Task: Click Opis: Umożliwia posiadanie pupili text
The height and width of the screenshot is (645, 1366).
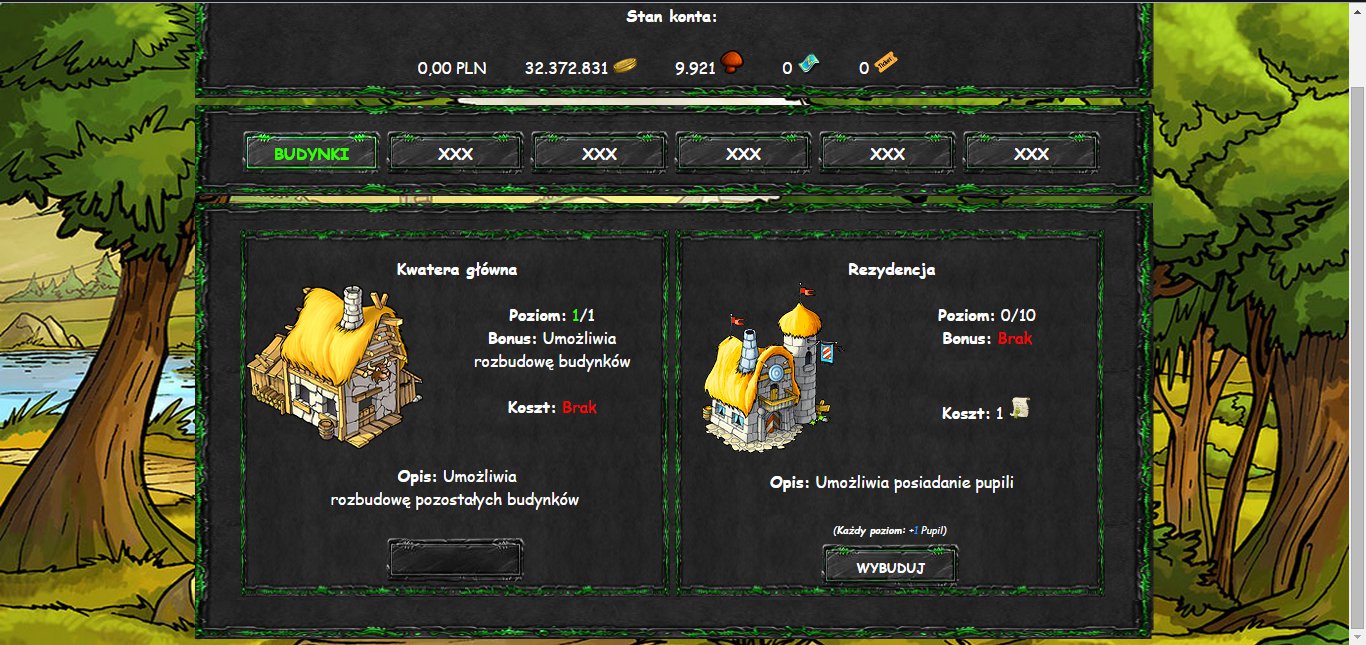Action: 892,482
